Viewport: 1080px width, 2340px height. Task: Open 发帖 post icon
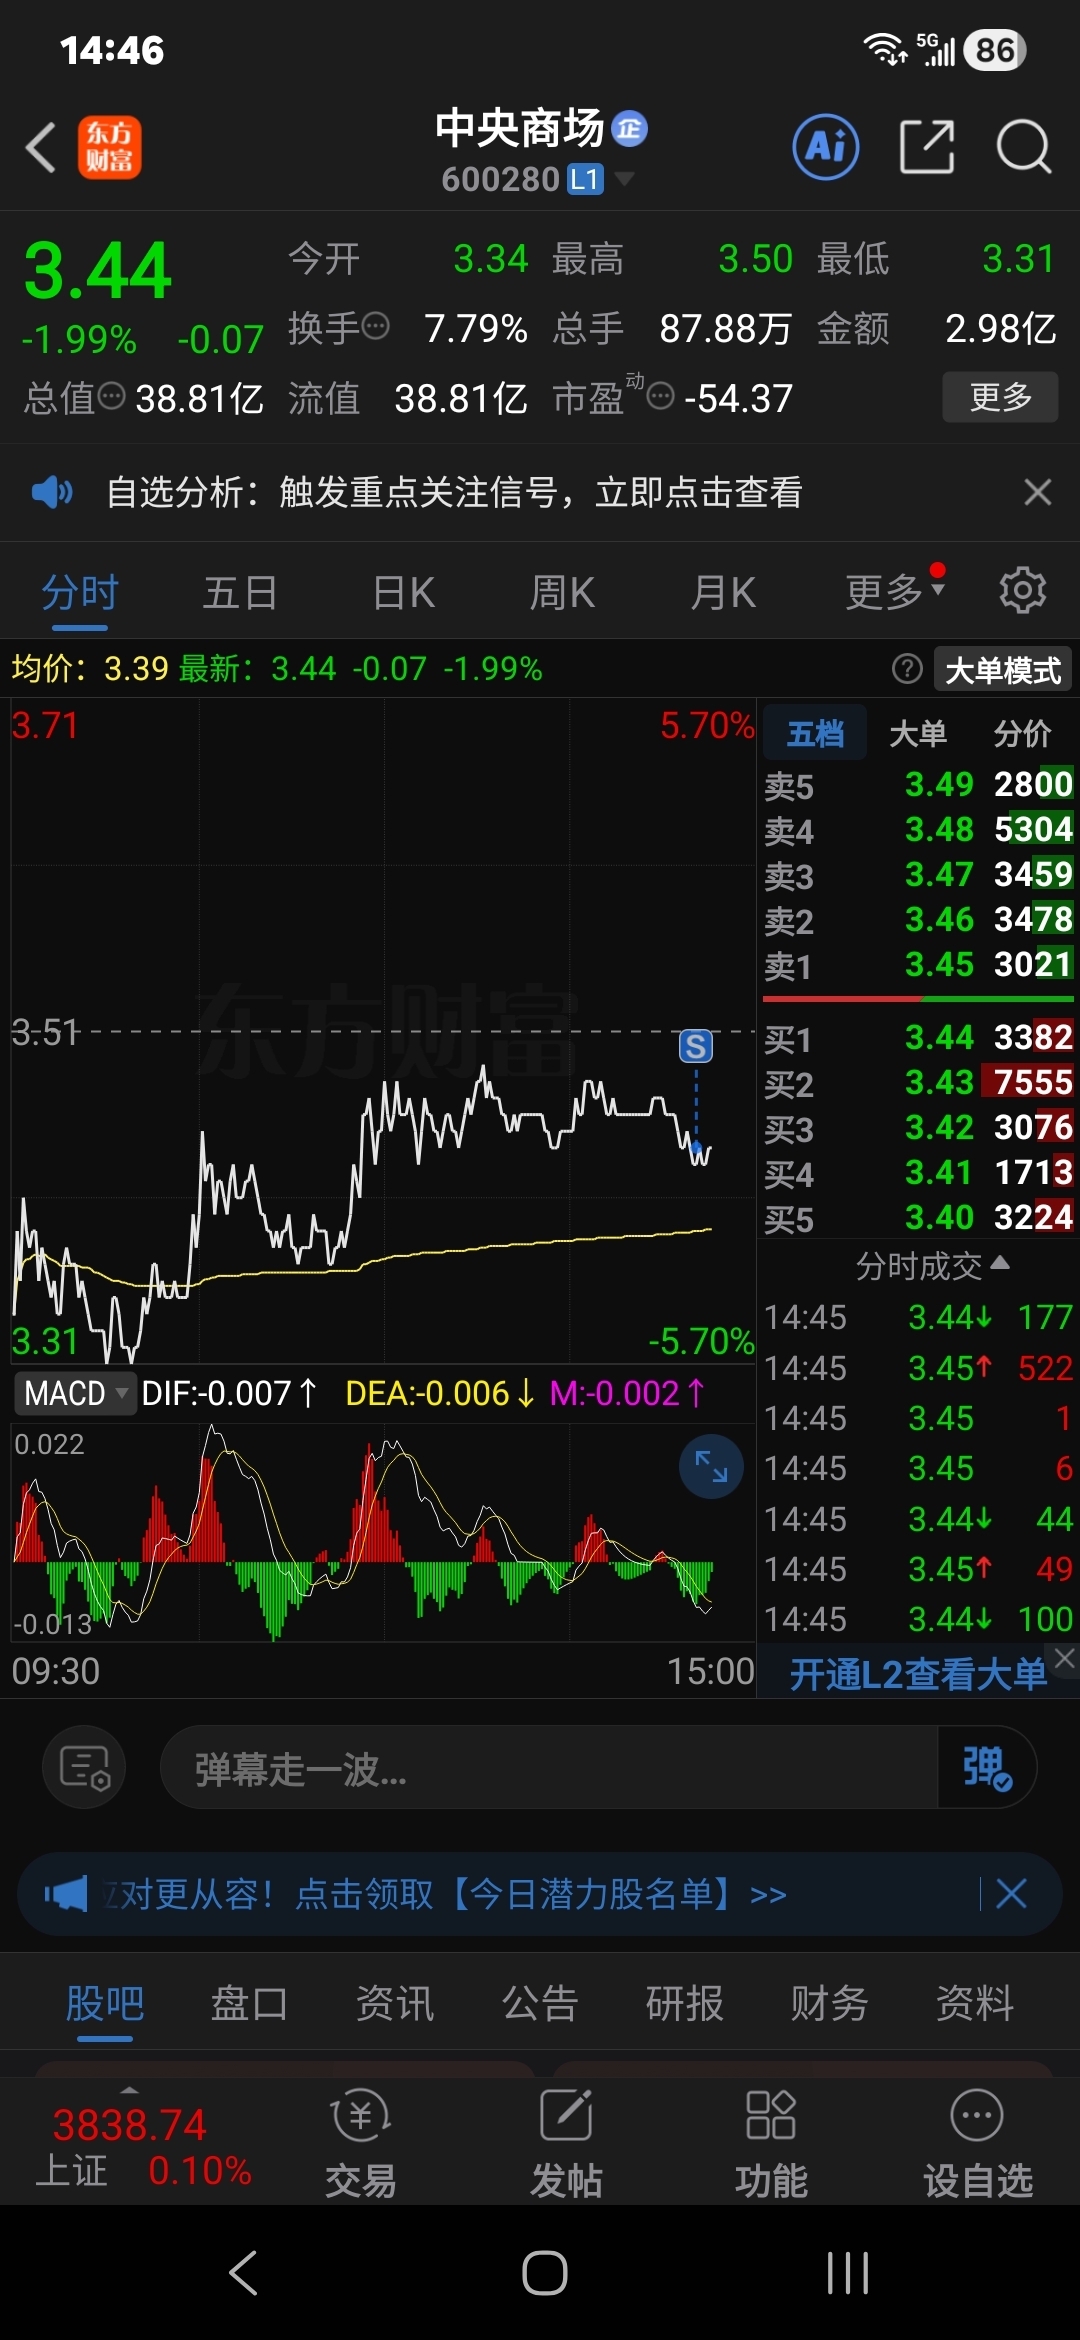pyautogui.click(x=566, y=2143)
